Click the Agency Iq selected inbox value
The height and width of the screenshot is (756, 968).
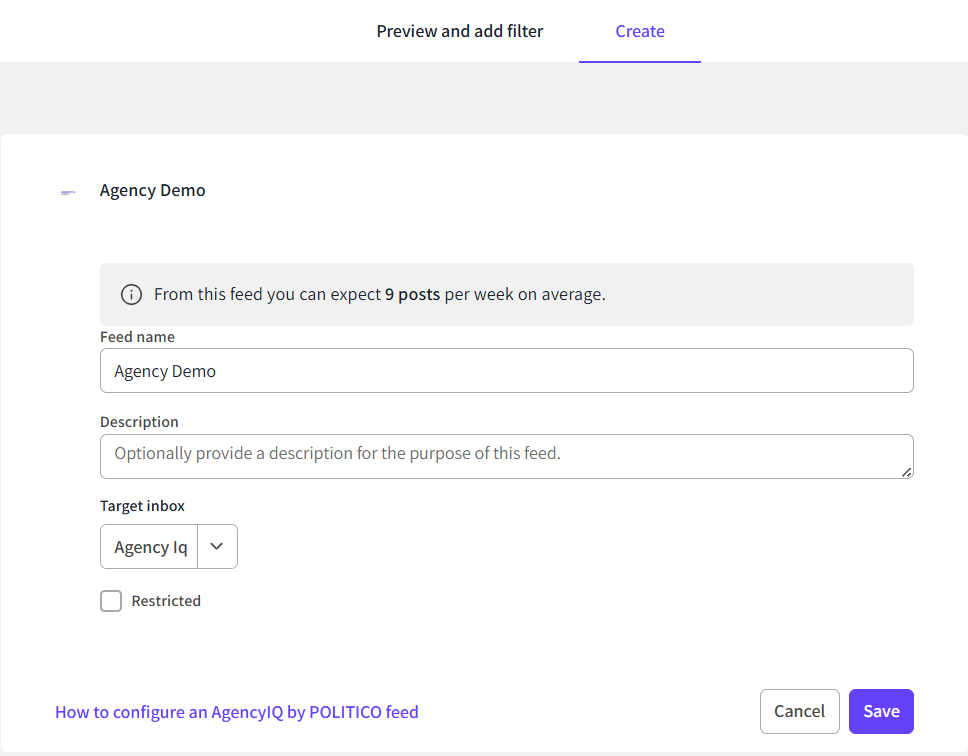pyautogui.click(x=150, y=547)
